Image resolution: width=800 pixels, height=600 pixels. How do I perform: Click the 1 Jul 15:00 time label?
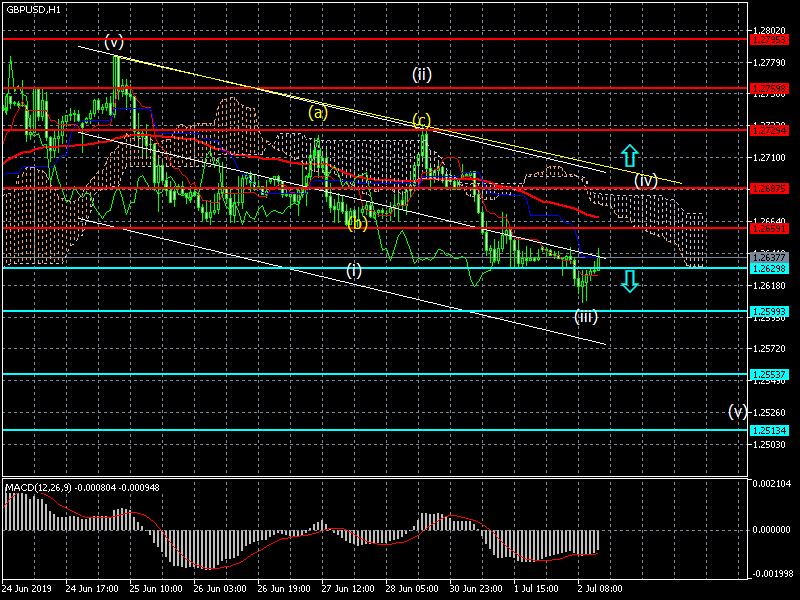click(x=536, y=589)
